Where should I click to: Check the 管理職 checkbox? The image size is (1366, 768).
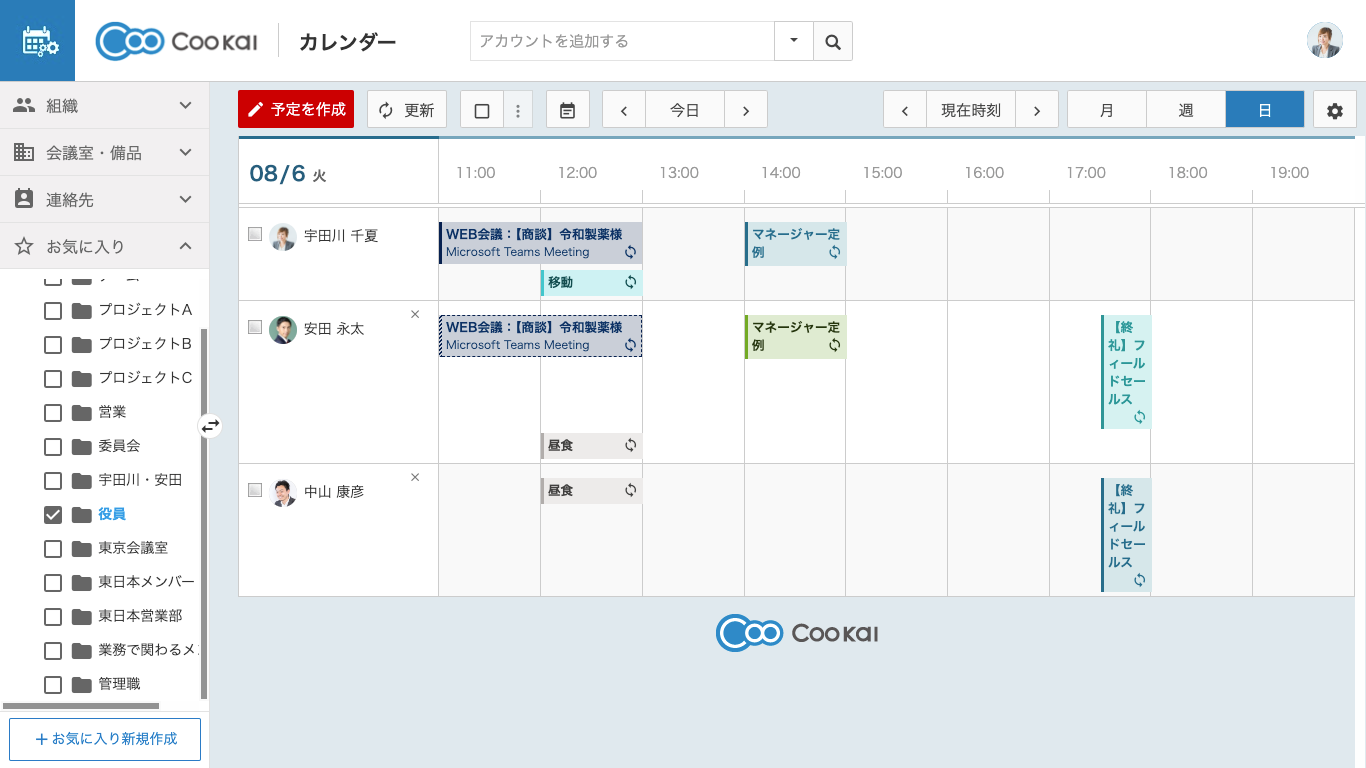(x=53, y=684)
